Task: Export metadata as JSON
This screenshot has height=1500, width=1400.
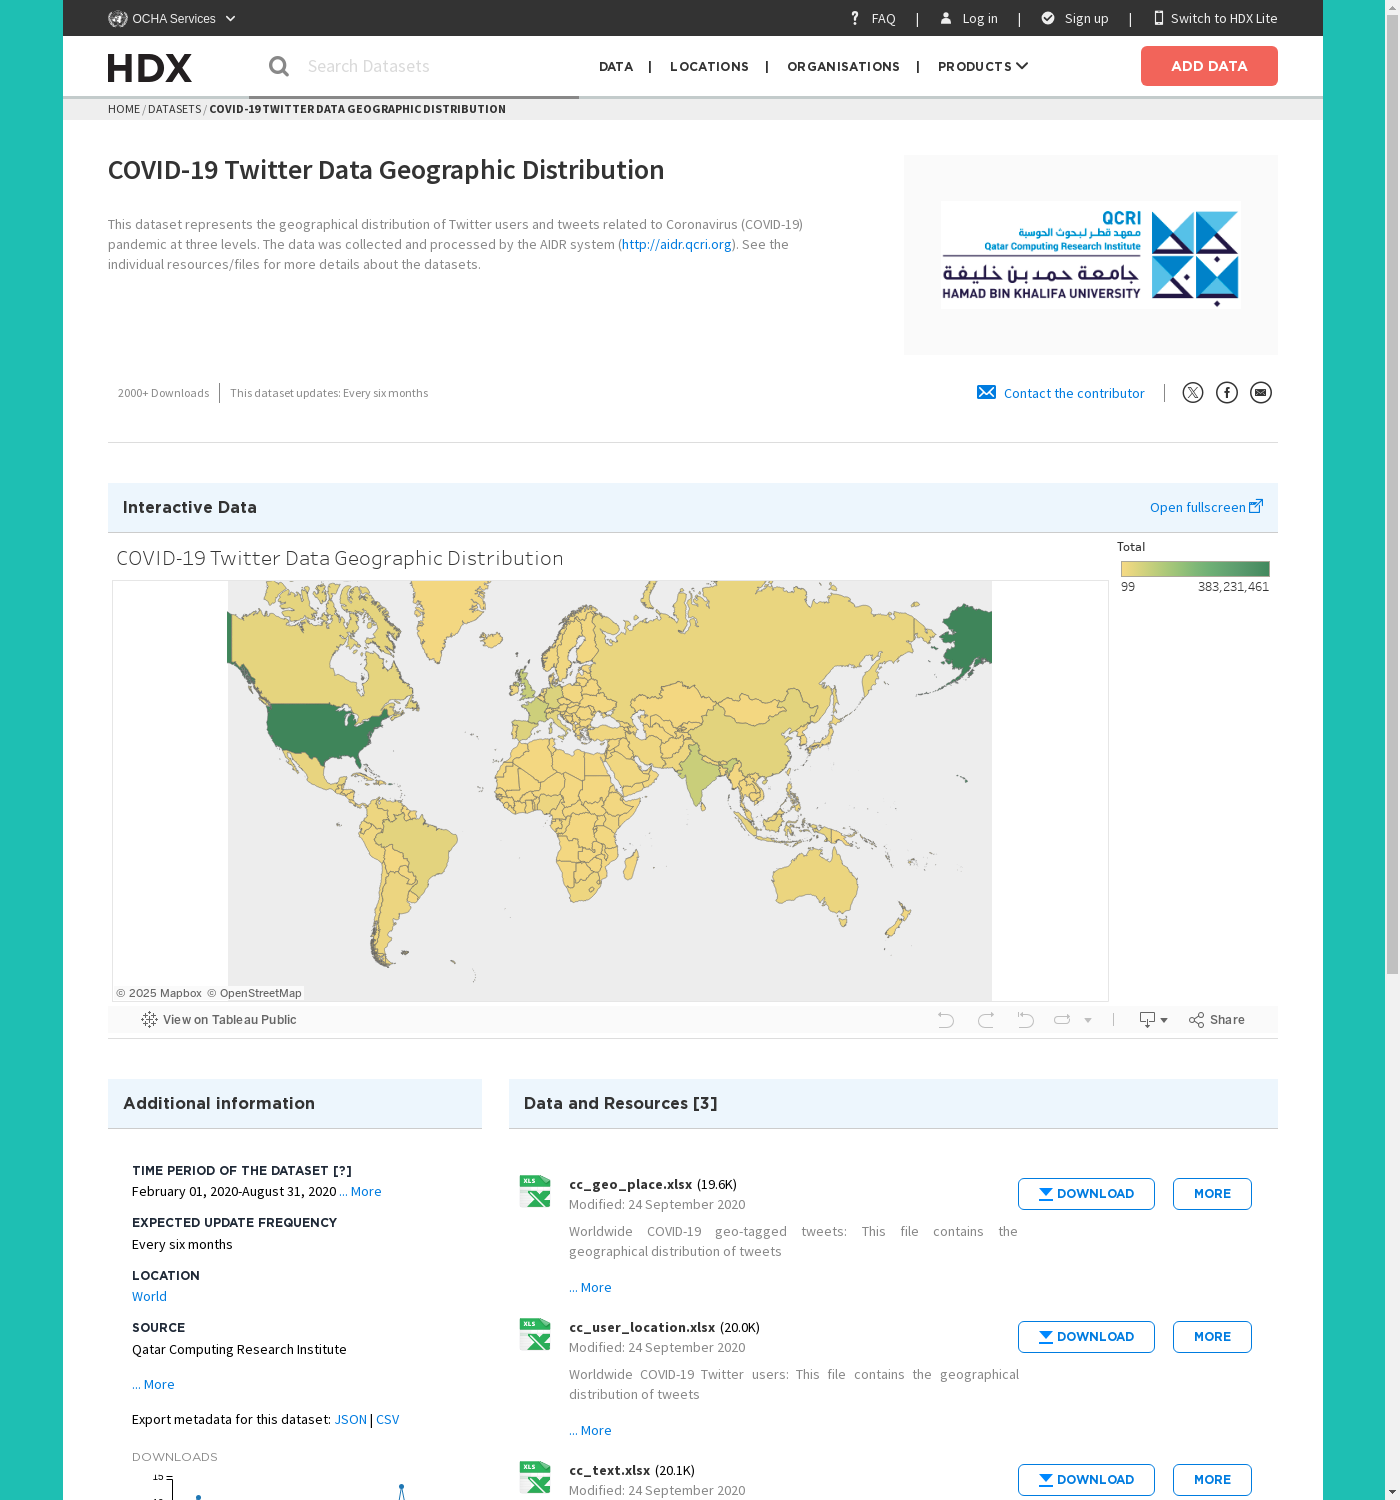Action: coord(350,1419)
